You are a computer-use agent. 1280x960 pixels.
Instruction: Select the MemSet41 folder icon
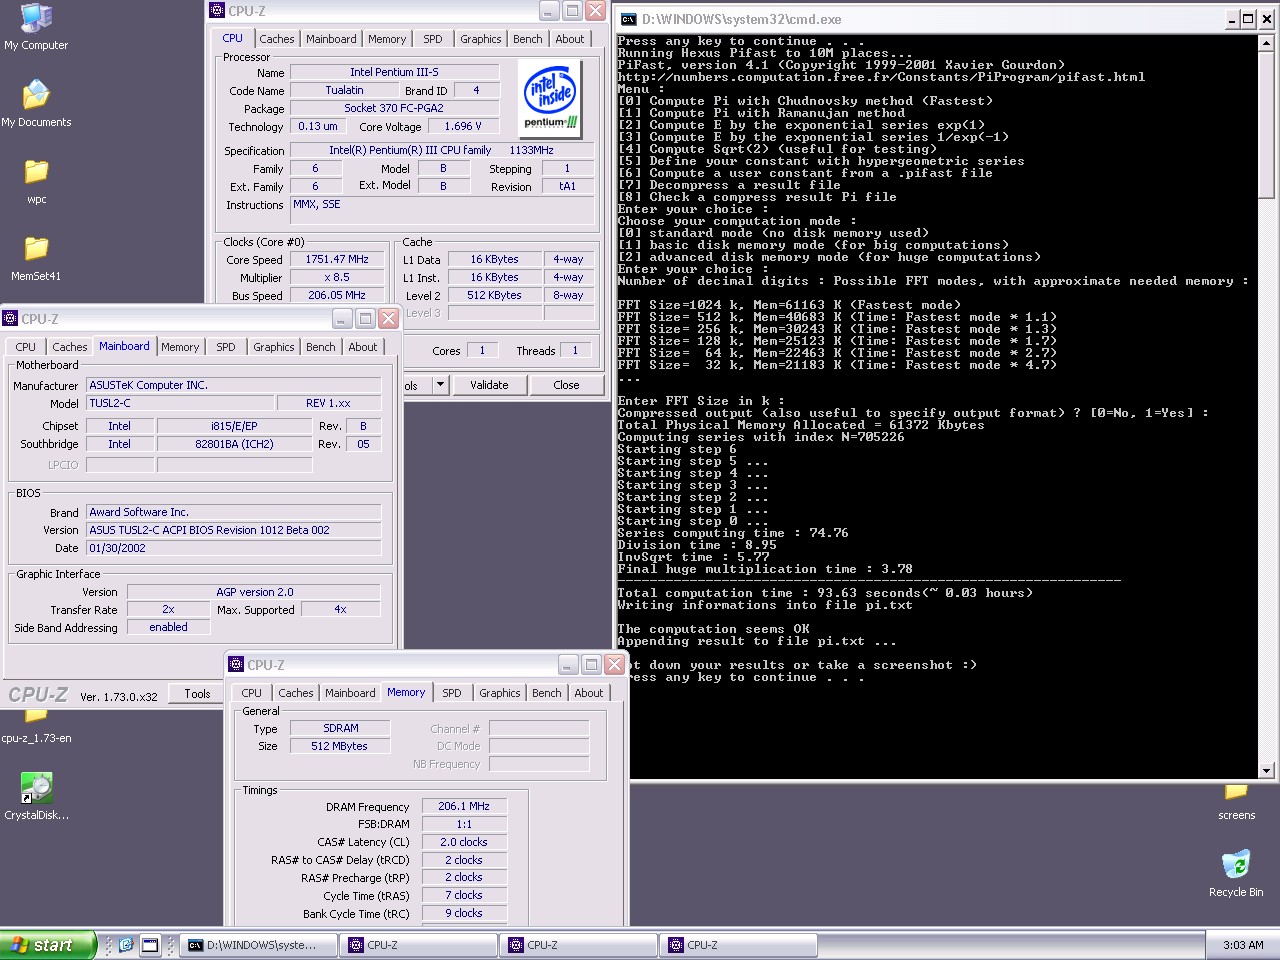click(36, 258)
